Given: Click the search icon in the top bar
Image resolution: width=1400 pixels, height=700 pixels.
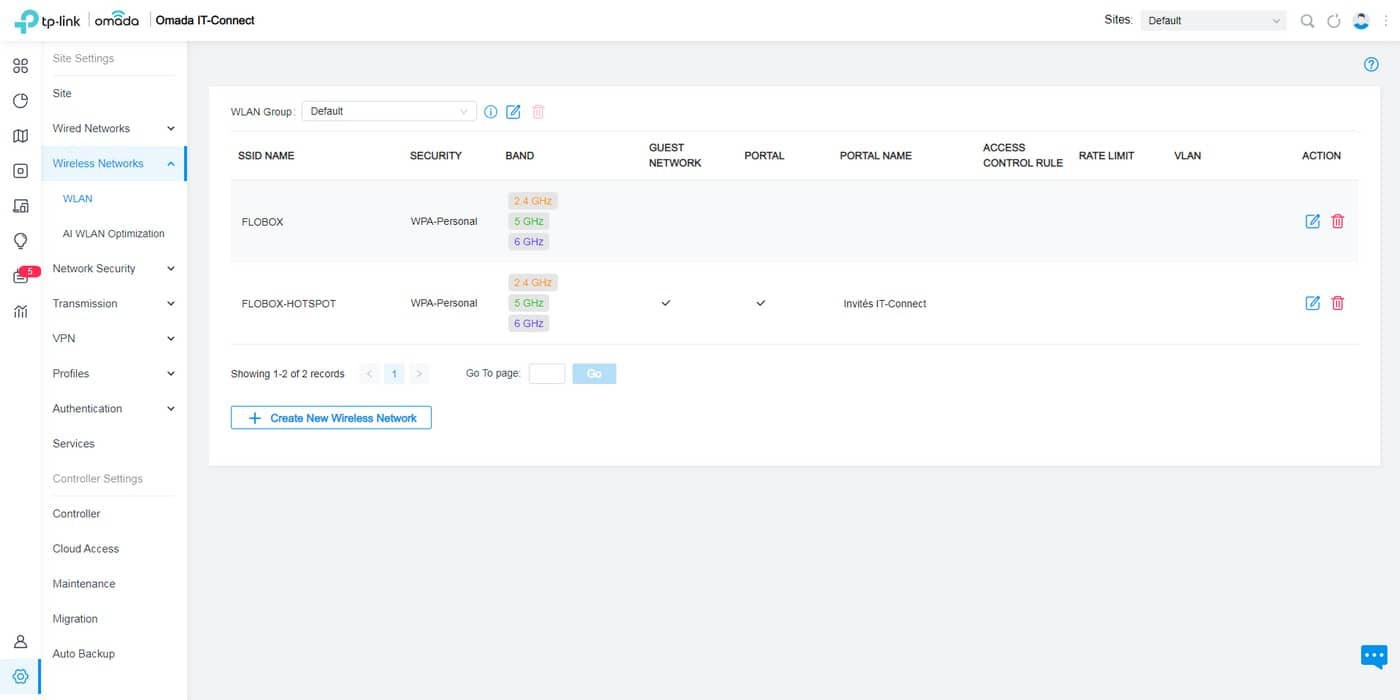Looking at the screenshot, I should pyautogui.click(x=1307, y=19).
